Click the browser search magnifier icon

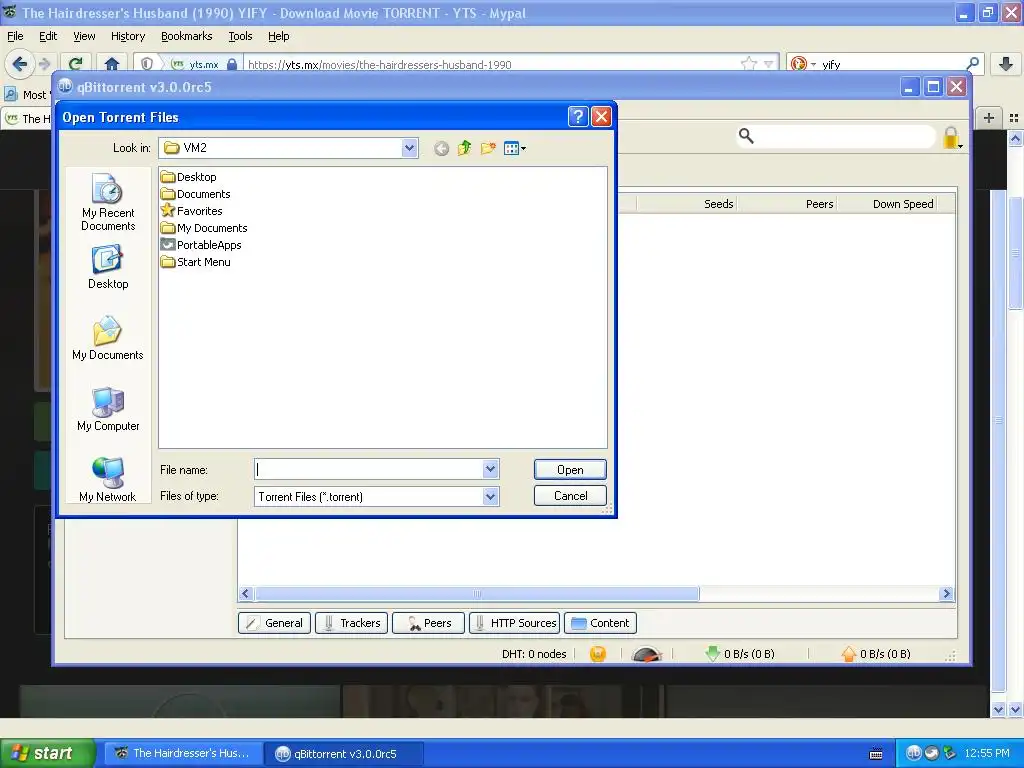972,64
